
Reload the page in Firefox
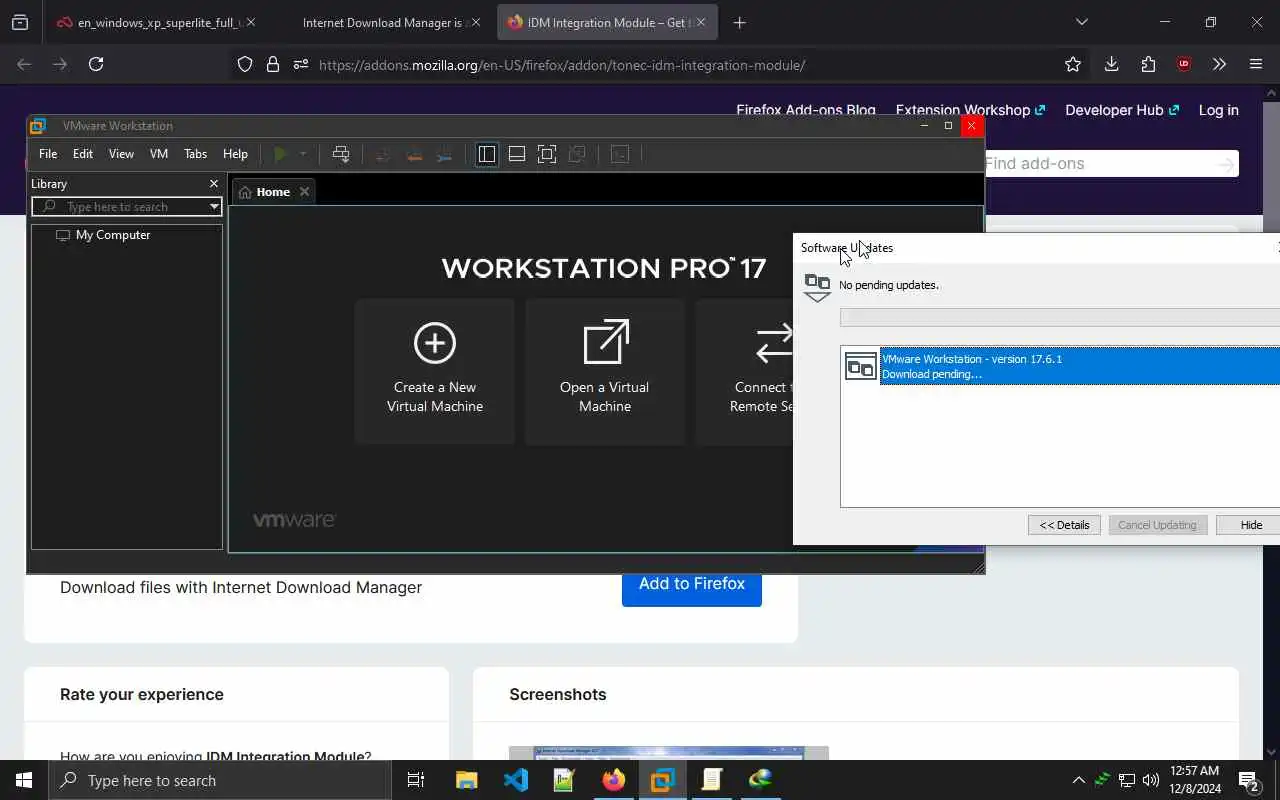[x=96, y=64]
